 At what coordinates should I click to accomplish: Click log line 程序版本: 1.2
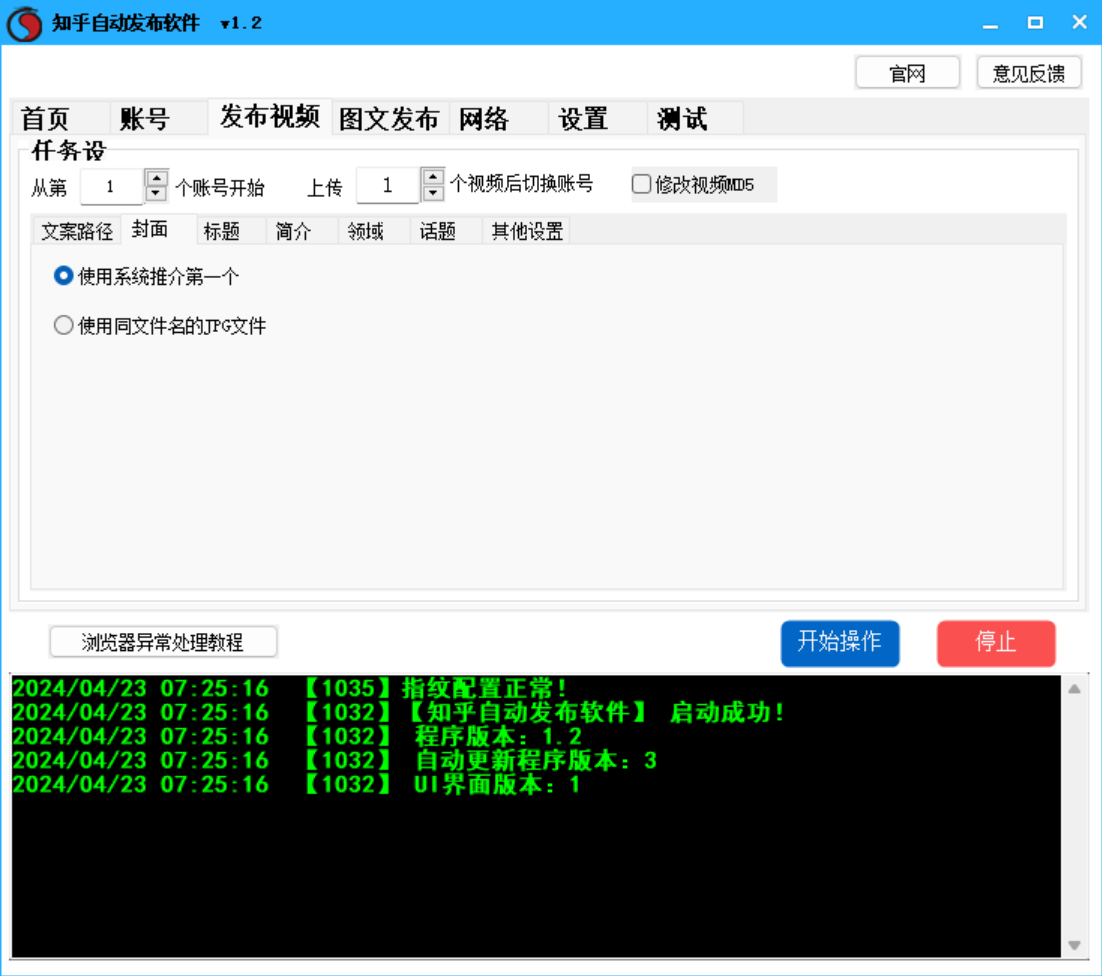[498, 736]
